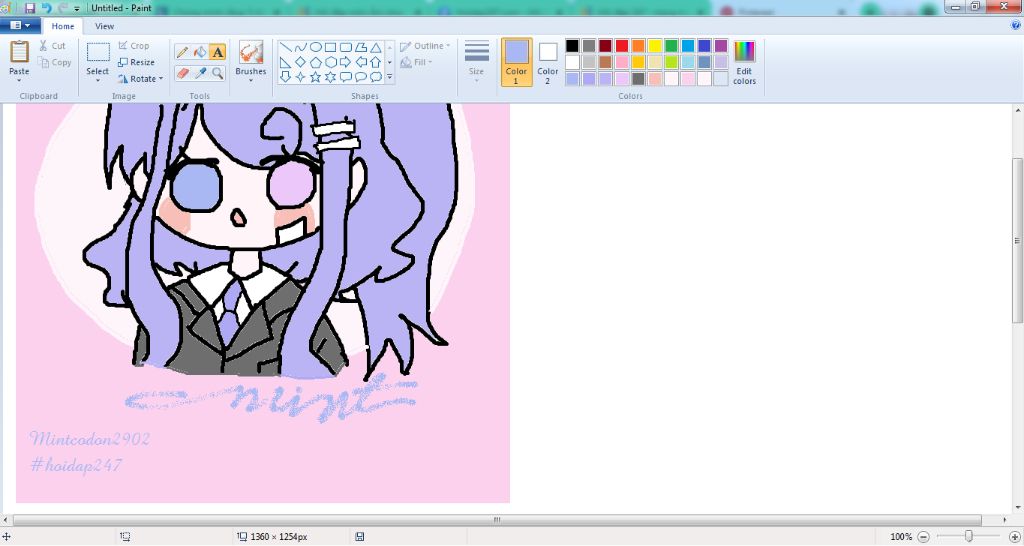Screen dimensions: 1024x546
Task: Open the shape Outline dropdown
Action: 425,46
